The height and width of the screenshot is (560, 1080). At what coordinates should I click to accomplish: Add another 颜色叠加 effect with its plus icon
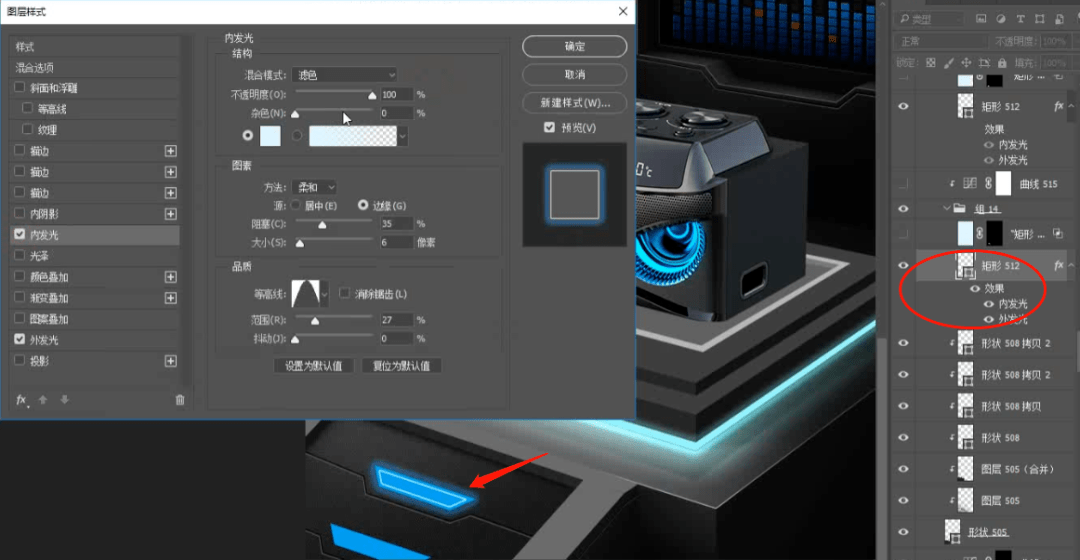tap(171, 277)
